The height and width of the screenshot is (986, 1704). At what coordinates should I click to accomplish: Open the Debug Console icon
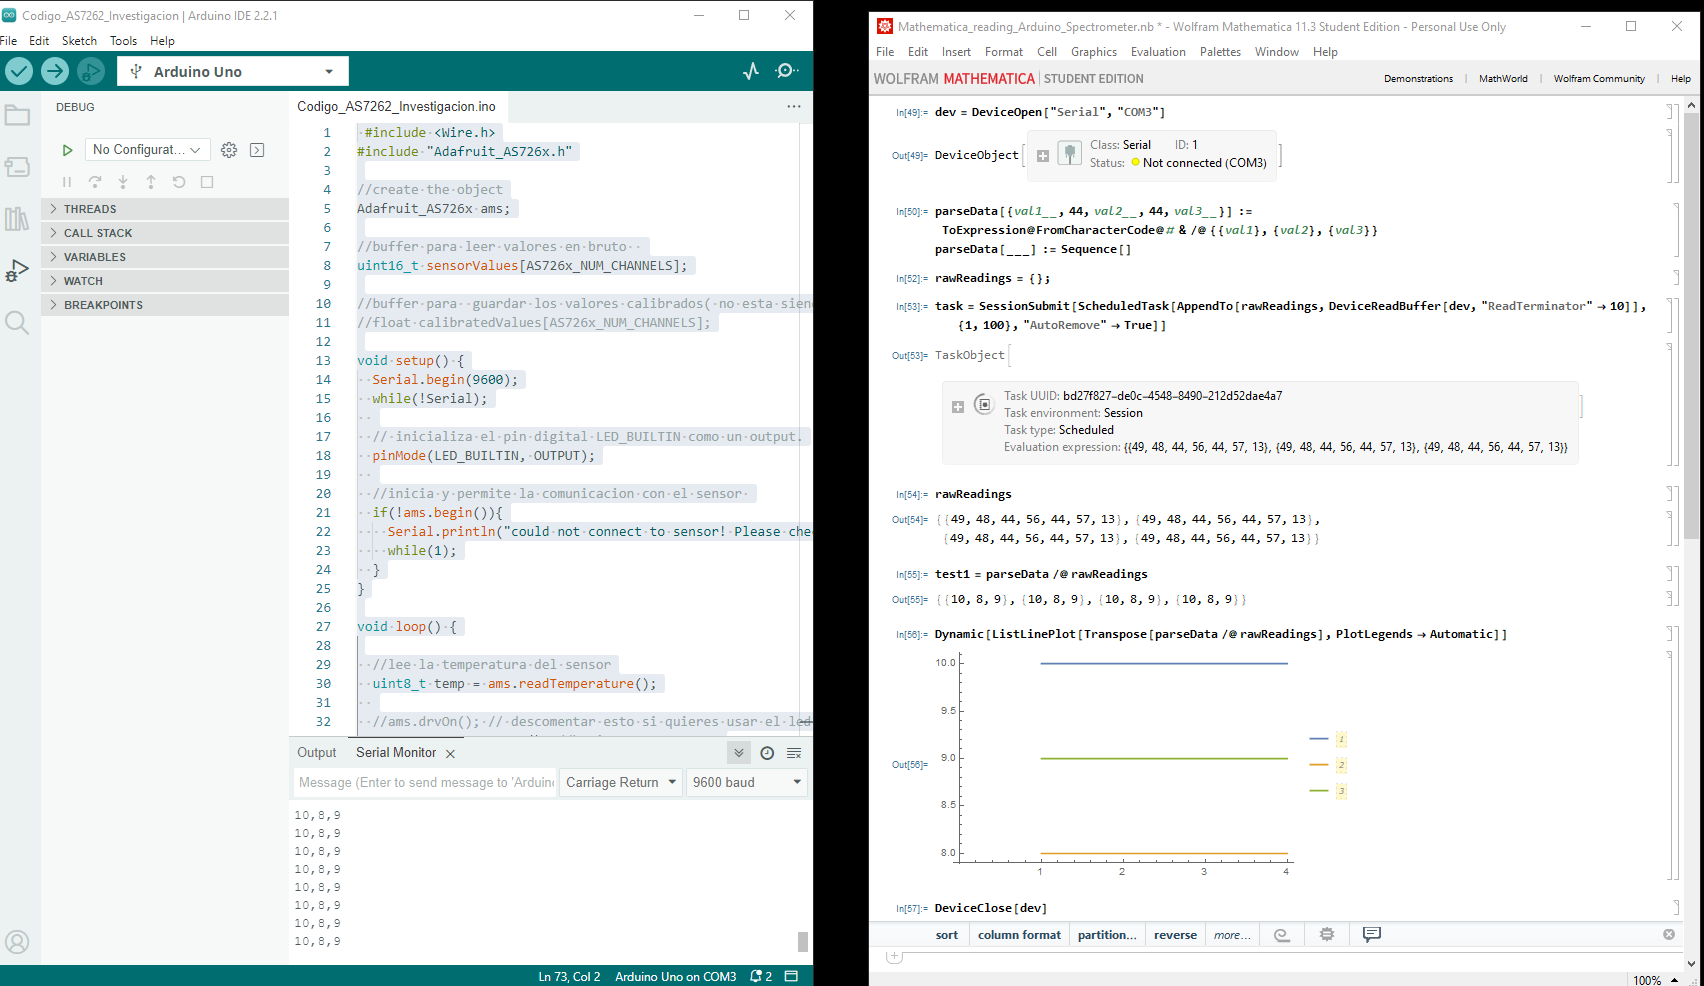[x=257, y=150]
